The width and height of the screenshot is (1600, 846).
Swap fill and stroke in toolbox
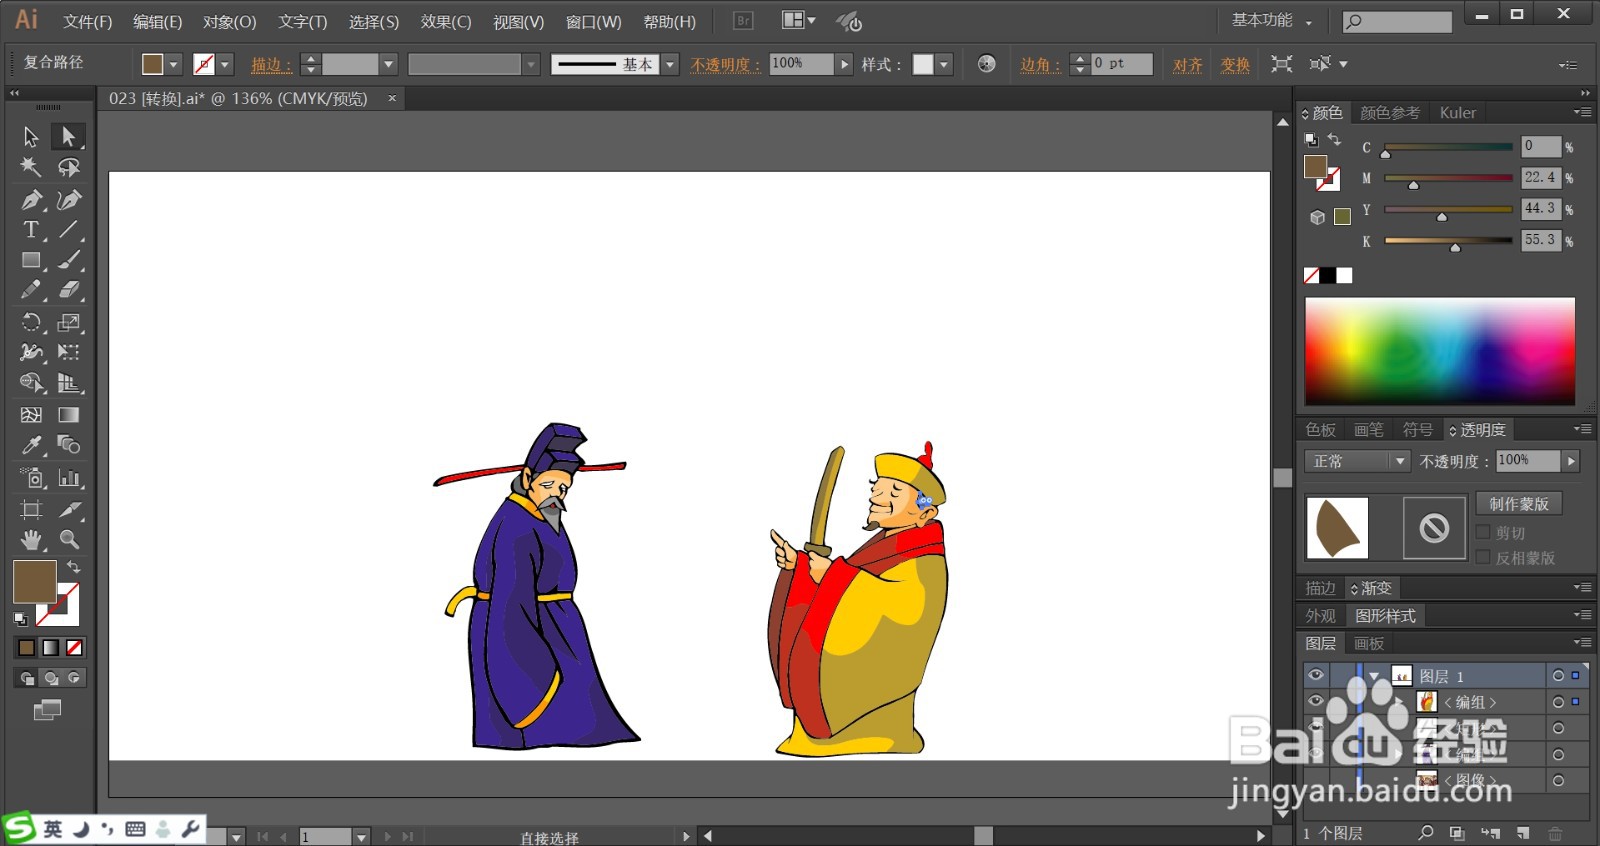click(73, 567)
